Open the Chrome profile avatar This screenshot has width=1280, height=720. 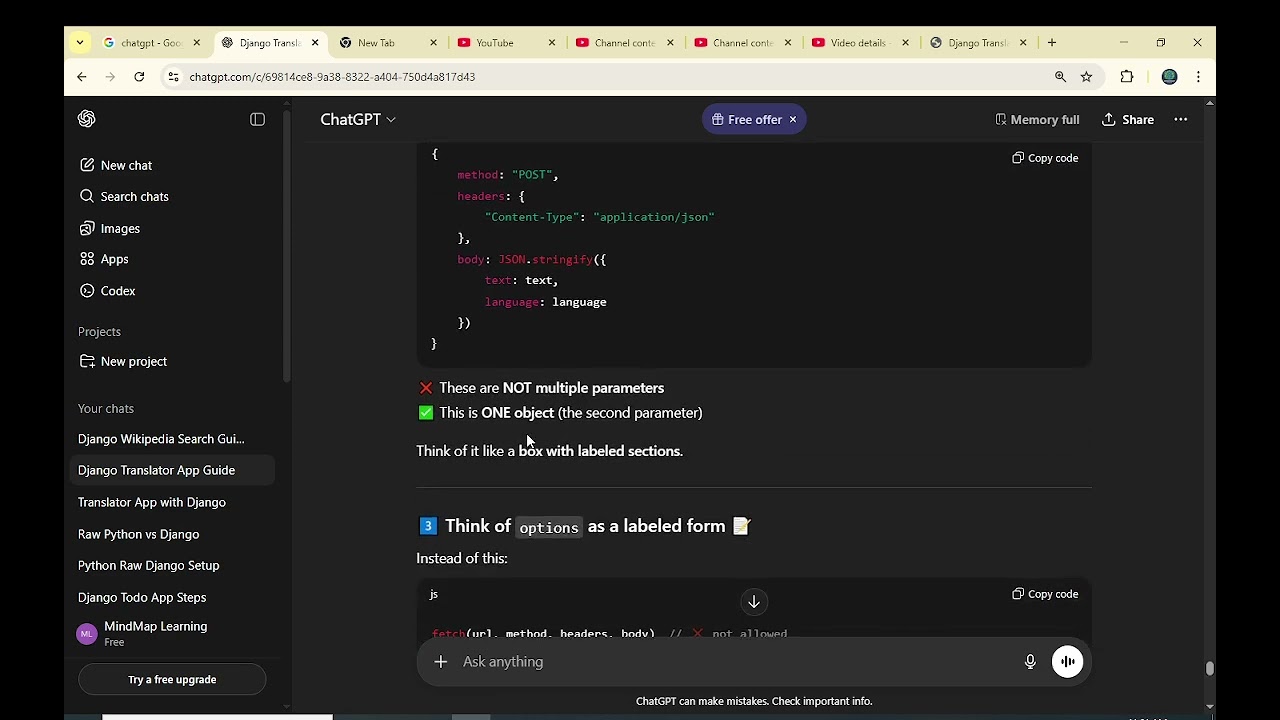[1169, 76]
